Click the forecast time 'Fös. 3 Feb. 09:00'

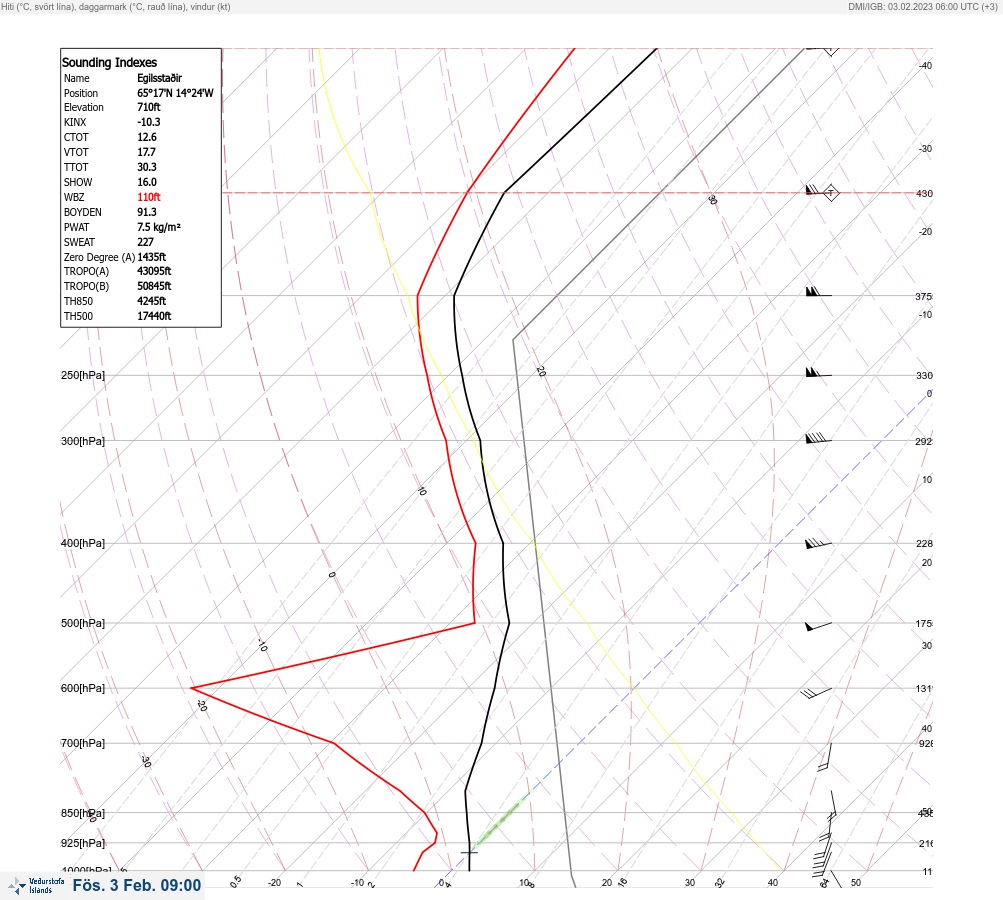(137, 885)
